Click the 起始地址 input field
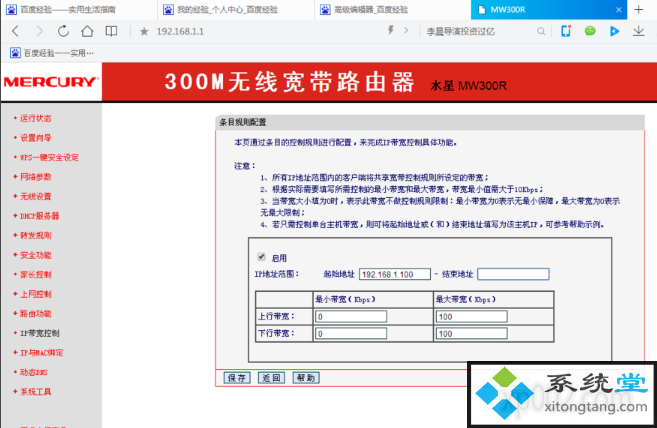 (395, 274)
